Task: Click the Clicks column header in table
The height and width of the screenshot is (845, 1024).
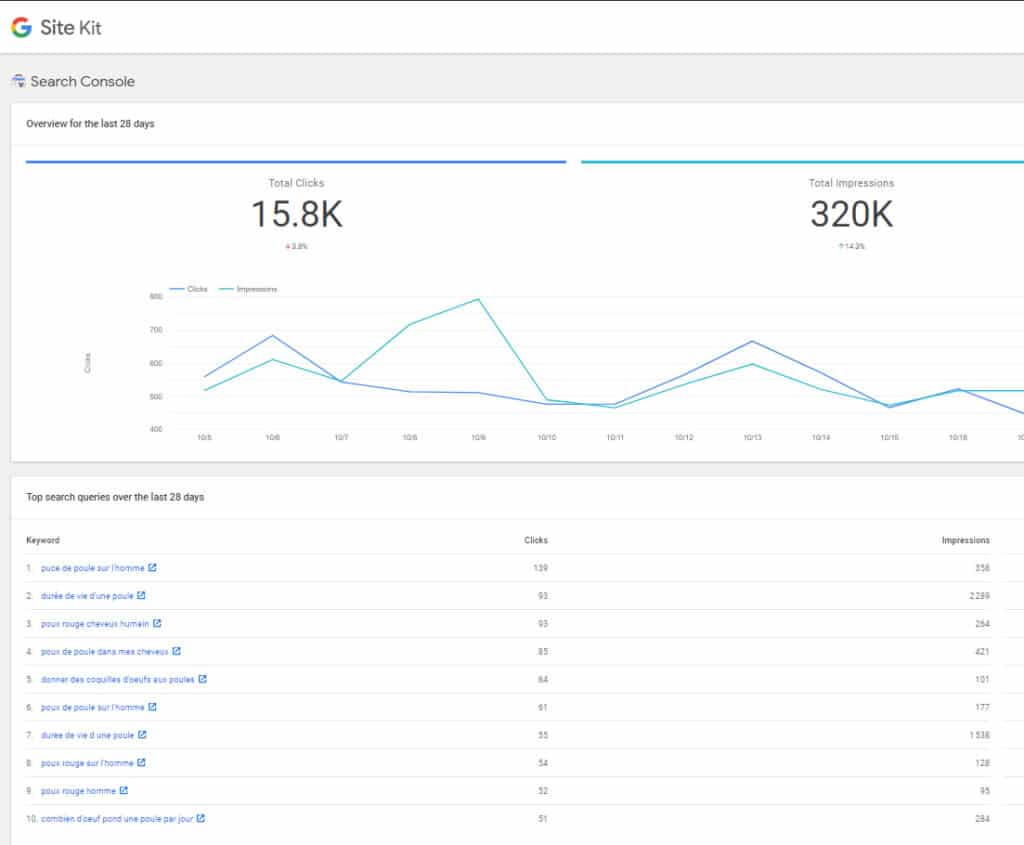Action: pyautogui.click(x=536, y=540)
